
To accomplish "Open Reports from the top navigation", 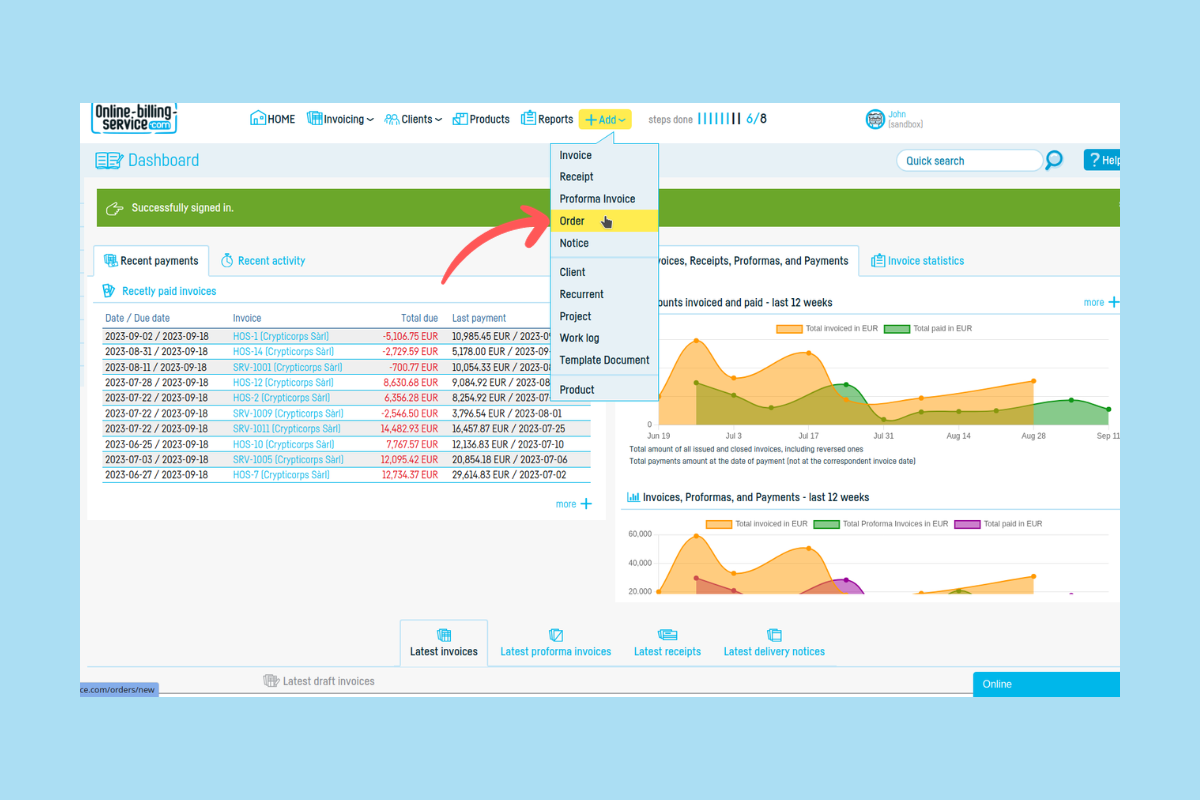I will pos(547,119).
